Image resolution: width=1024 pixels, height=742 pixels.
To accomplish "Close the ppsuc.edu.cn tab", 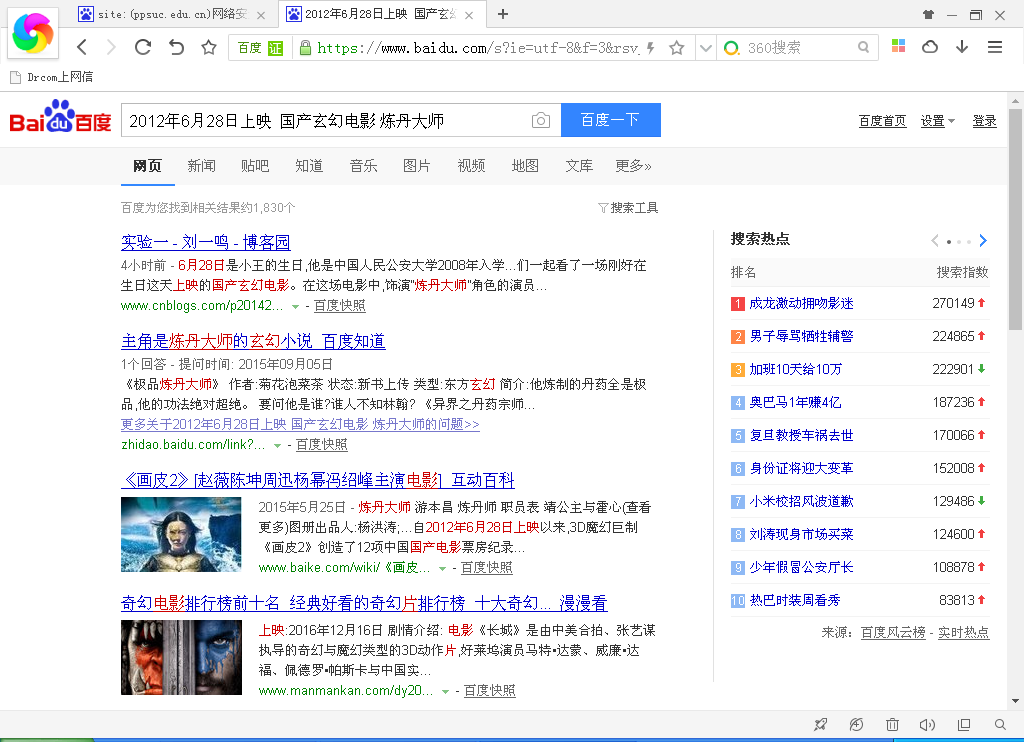I will click(x=261, y=14).
